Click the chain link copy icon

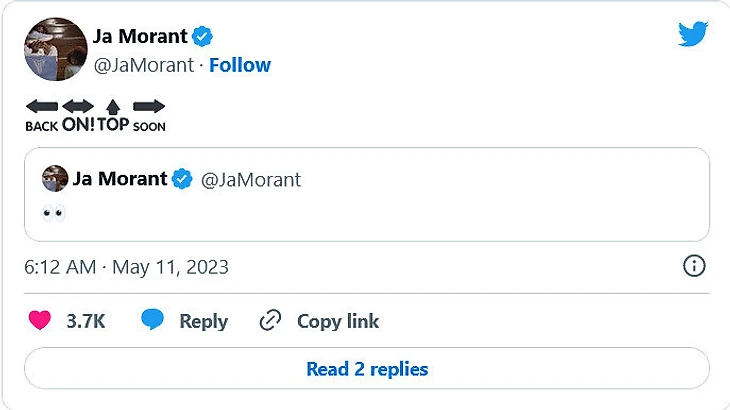tap(270, 321)
